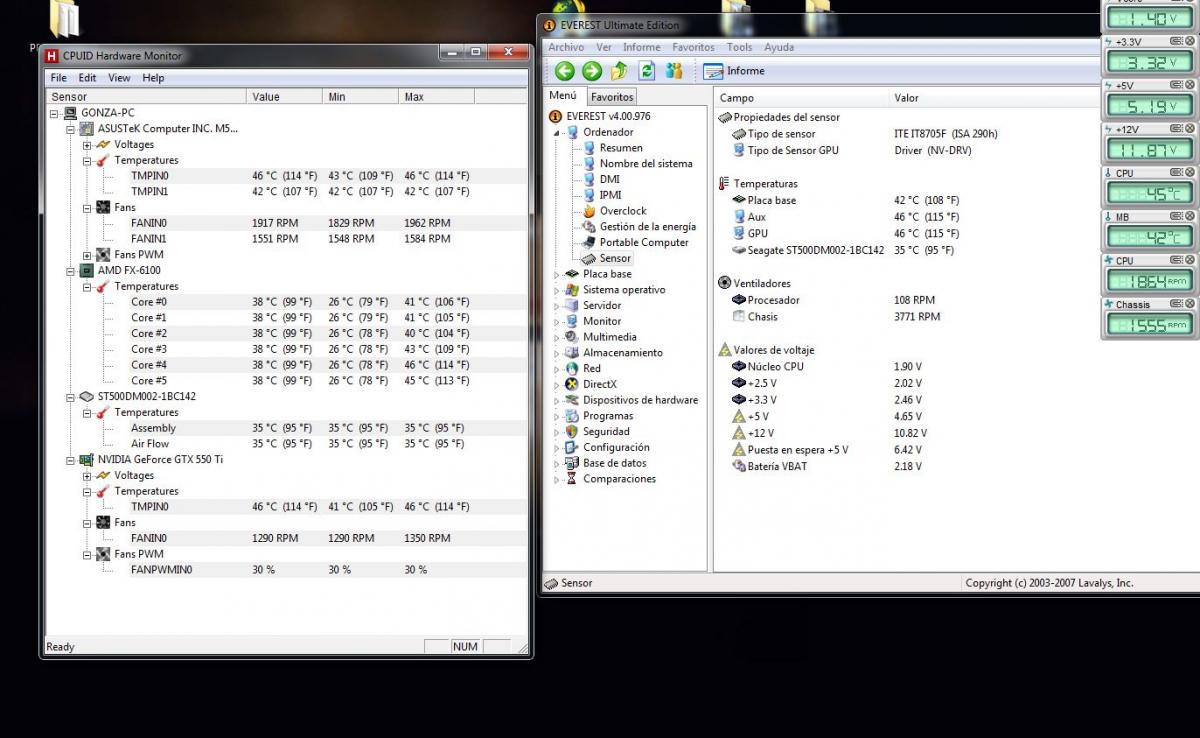Click the Comparaciones hourglass icon

tap(572, 479)
